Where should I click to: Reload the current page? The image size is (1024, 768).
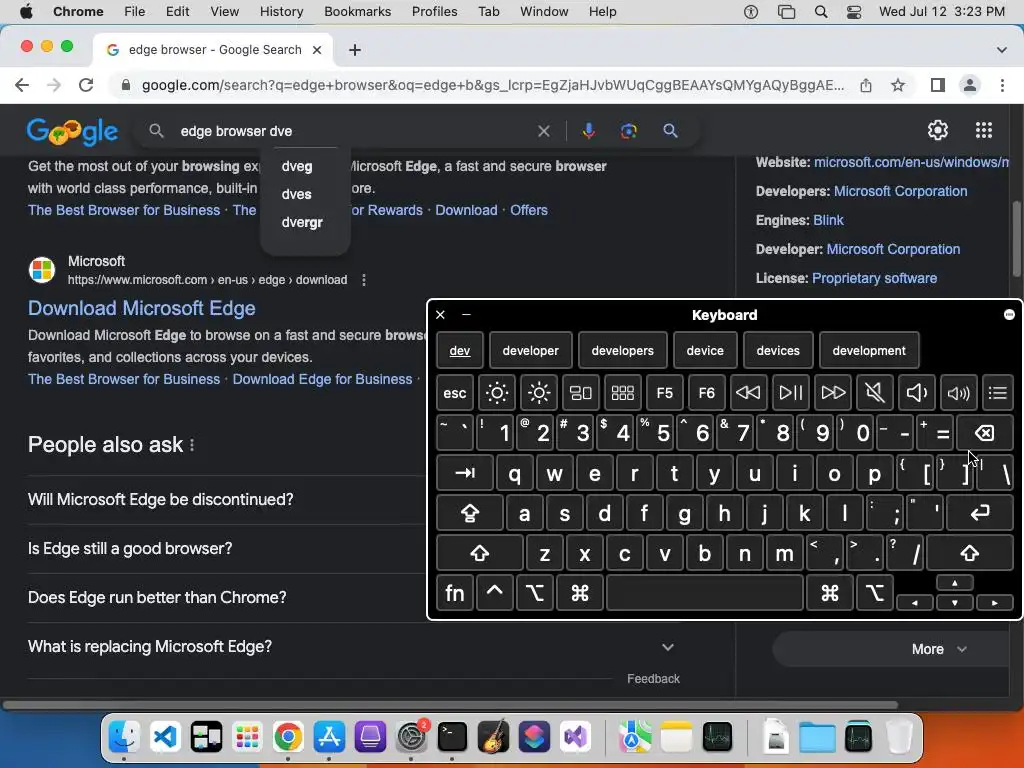[x=86, y=85]
